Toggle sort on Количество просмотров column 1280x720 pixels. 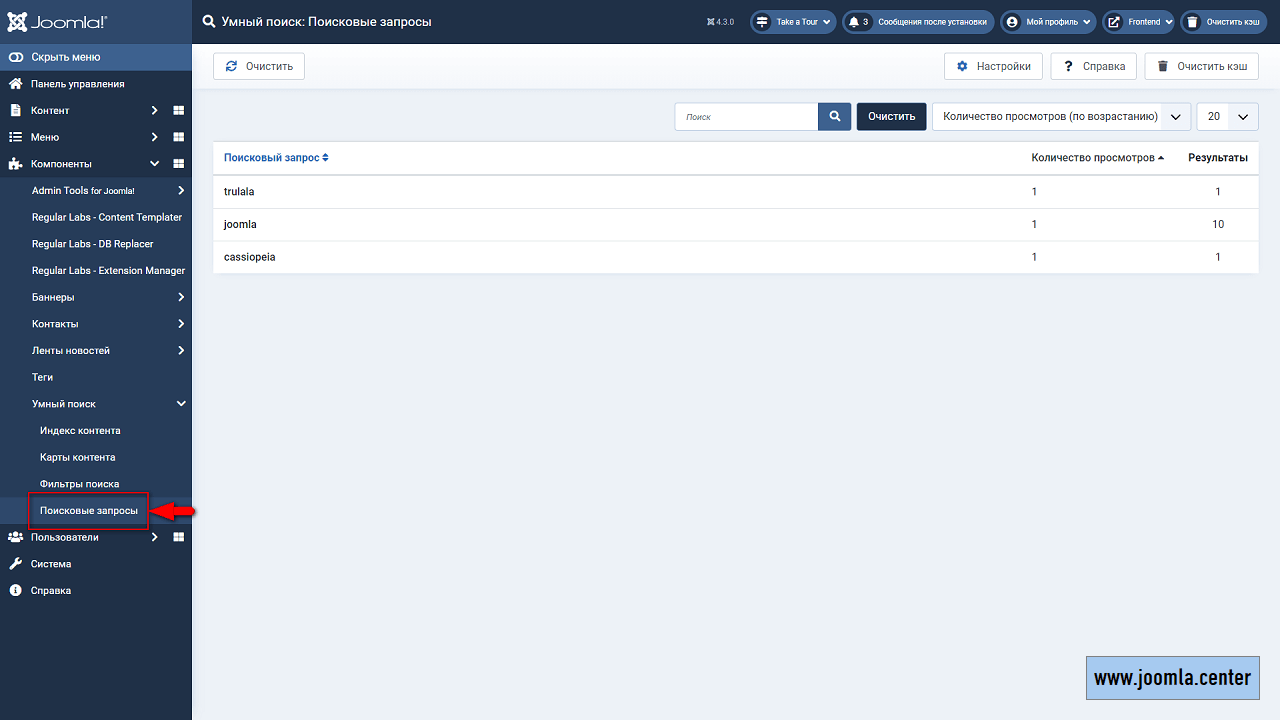[1097, 158]
